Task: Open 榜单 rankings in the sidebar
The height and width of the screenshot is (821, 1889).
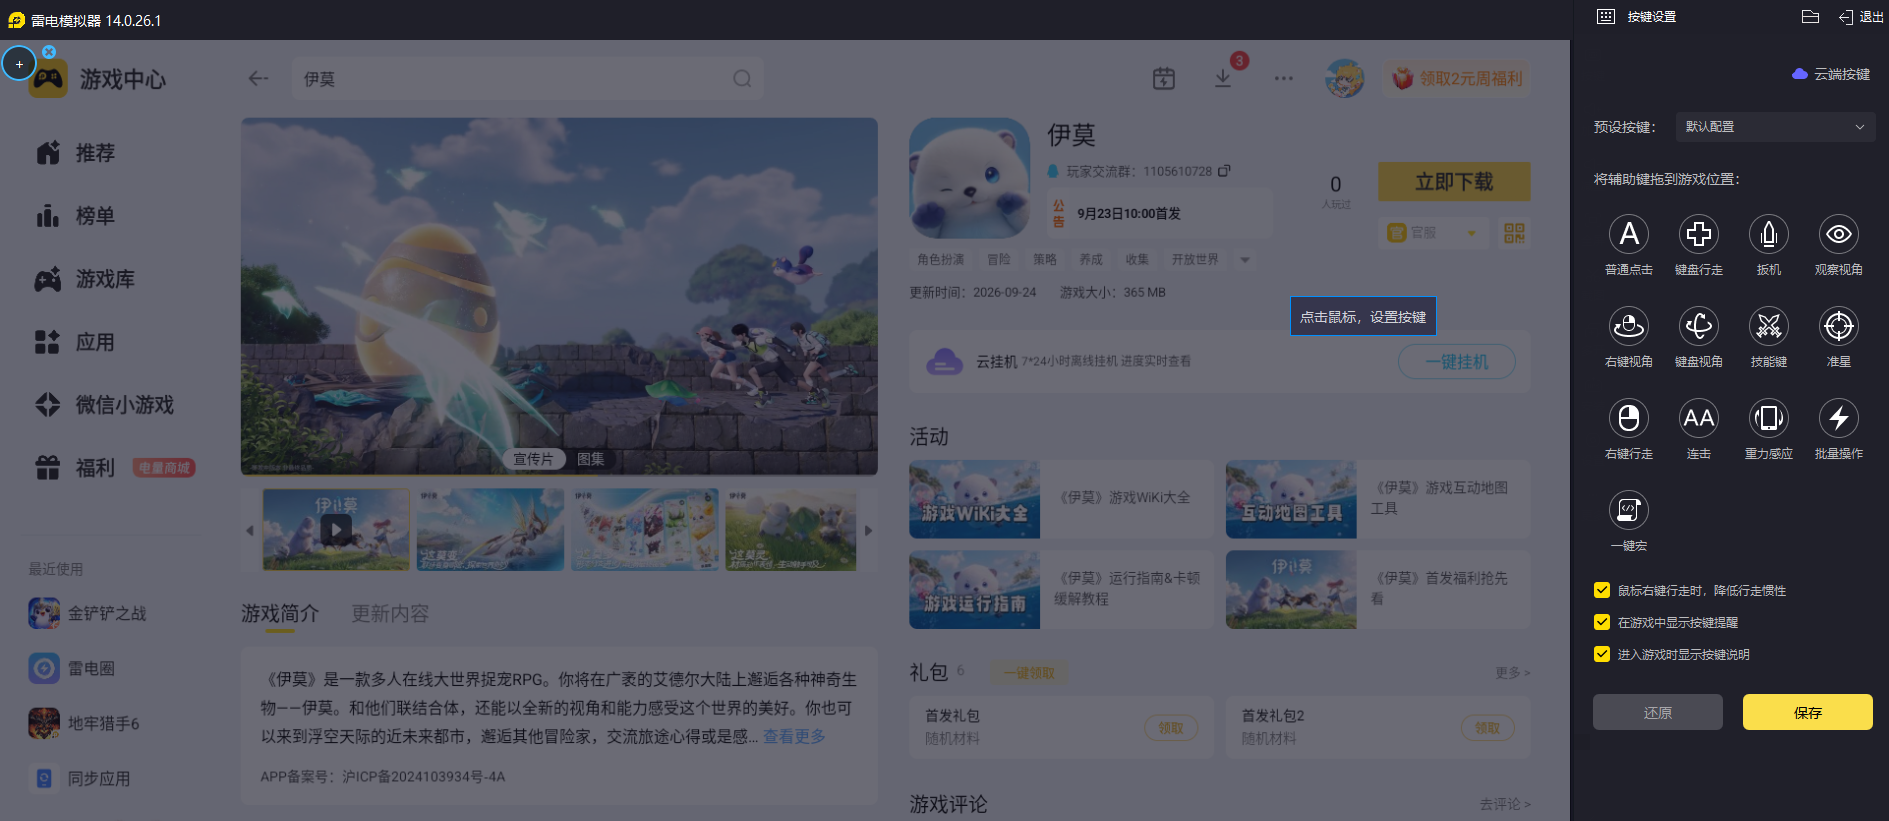Action: (x=76, y=216)
